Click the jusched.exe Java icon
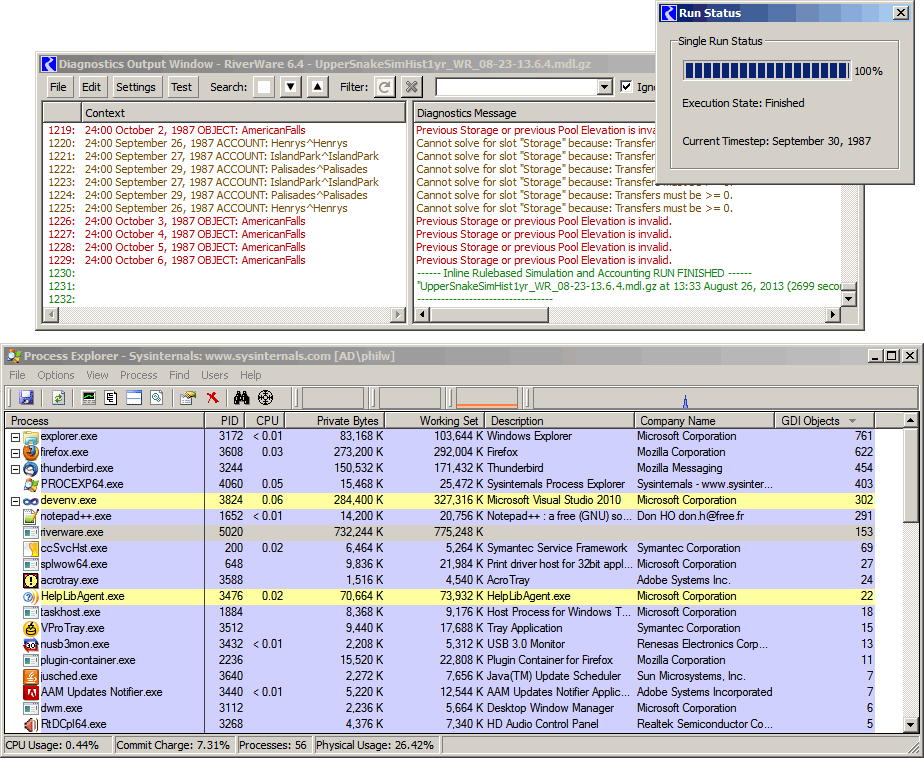The image size is (924, 758). [31, 676]
